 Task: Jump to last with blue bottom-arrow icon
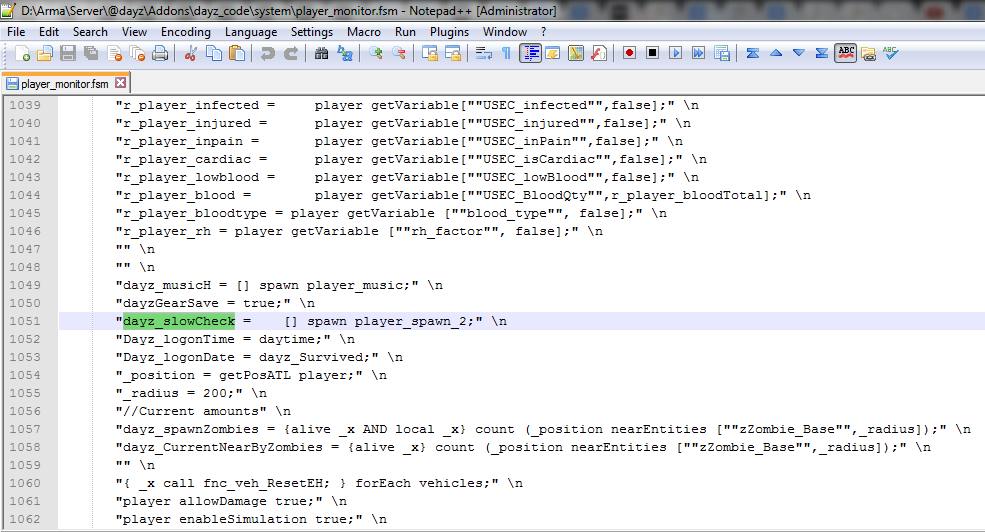[822, 53]
